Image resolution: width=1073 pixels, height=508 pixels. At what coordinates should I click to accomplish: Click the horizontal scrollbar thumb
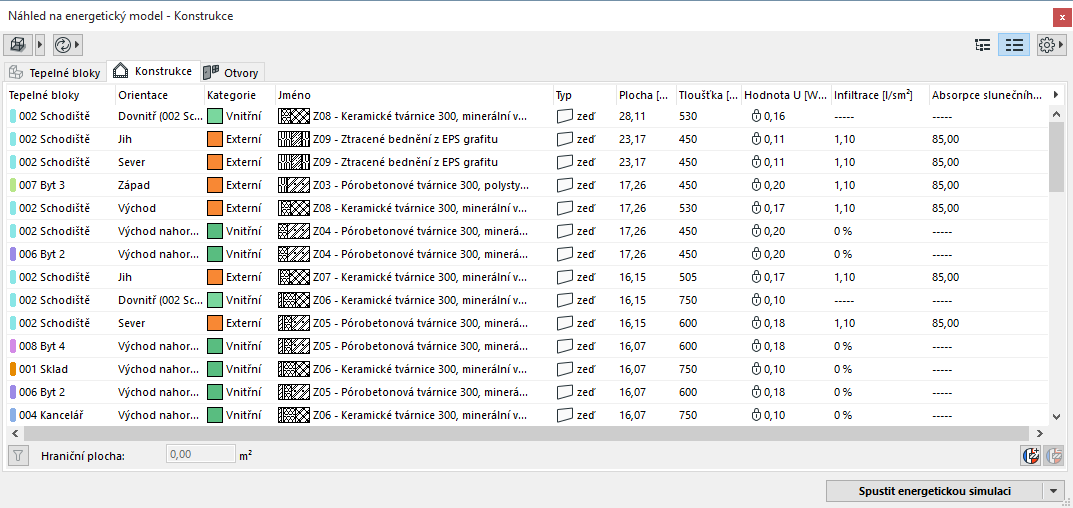click(527, 434)
